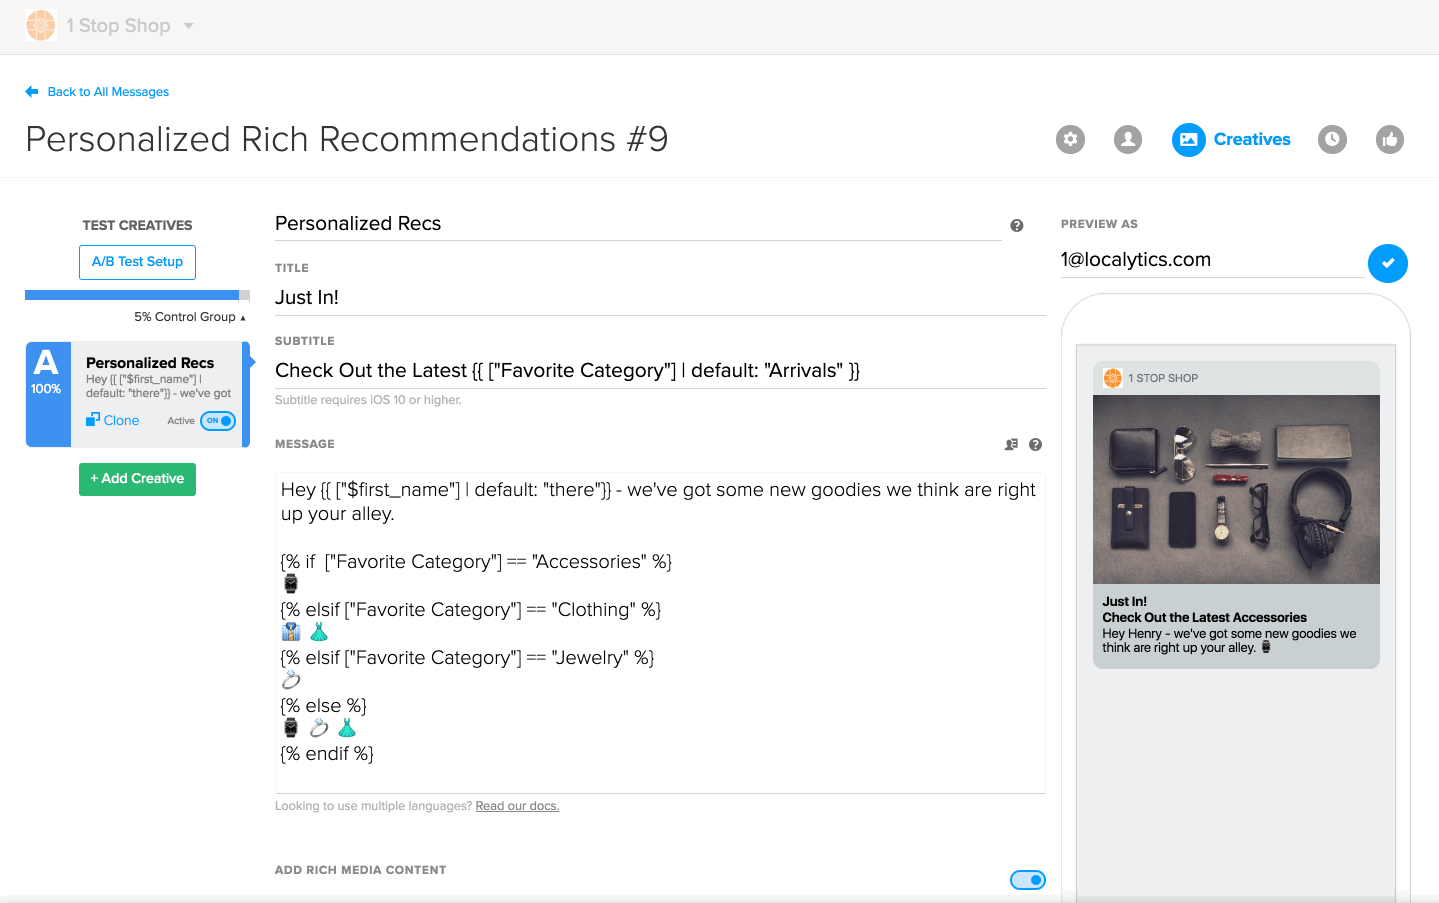Open the Read our docs link
The height and width of the screenshot is (903, 1439).
(517, 806)
